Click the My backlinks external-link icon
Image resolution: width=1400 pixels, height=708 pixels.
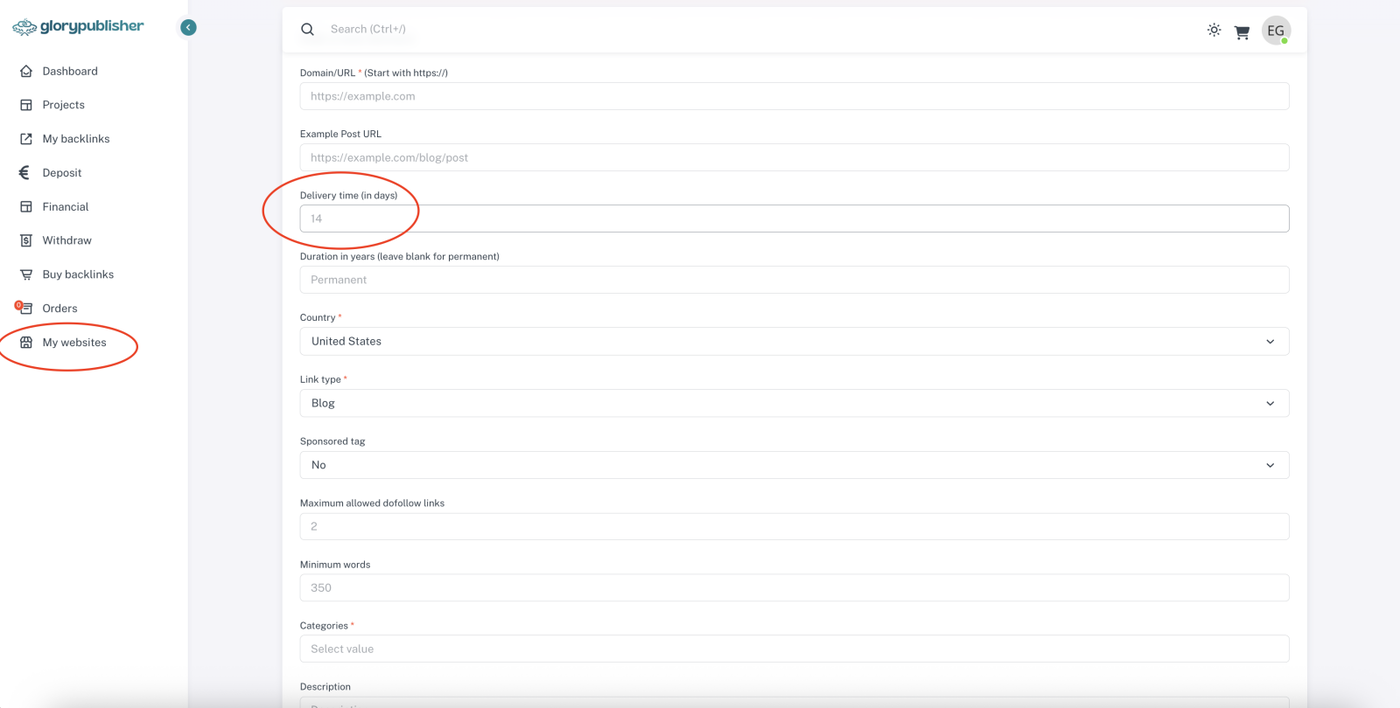click(x=26, y=139)
